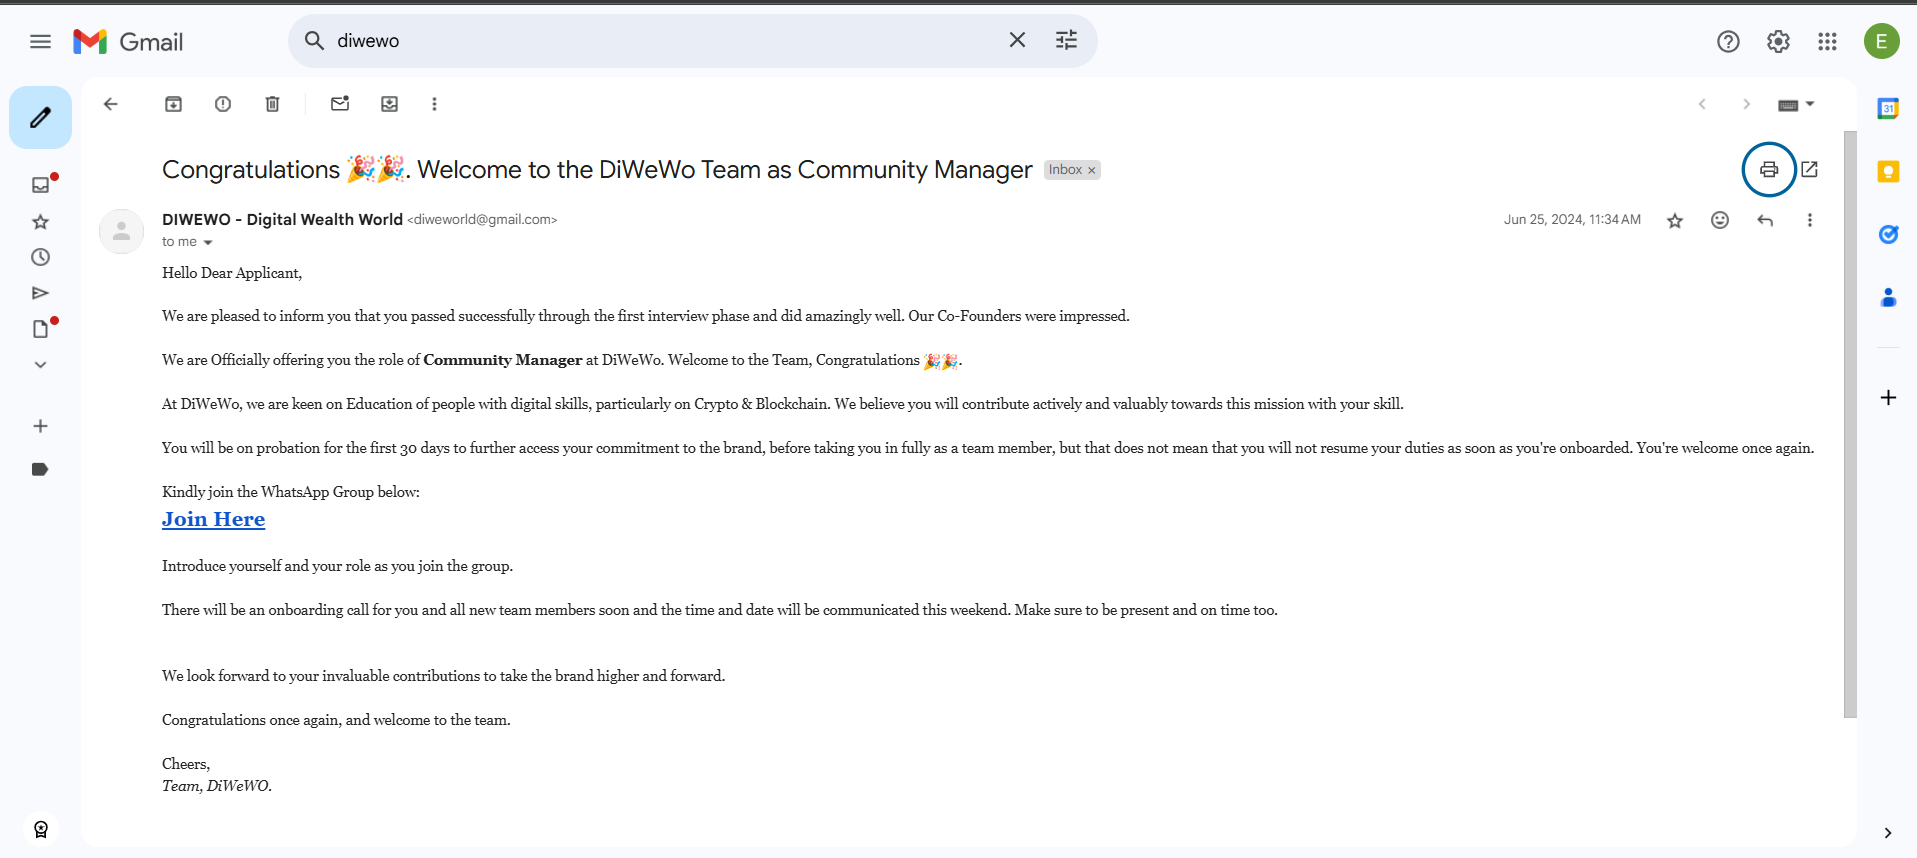This screenshot has height=858, width=1917.
Task: Open Google Keep side panel
Action: click(1888, 172)
